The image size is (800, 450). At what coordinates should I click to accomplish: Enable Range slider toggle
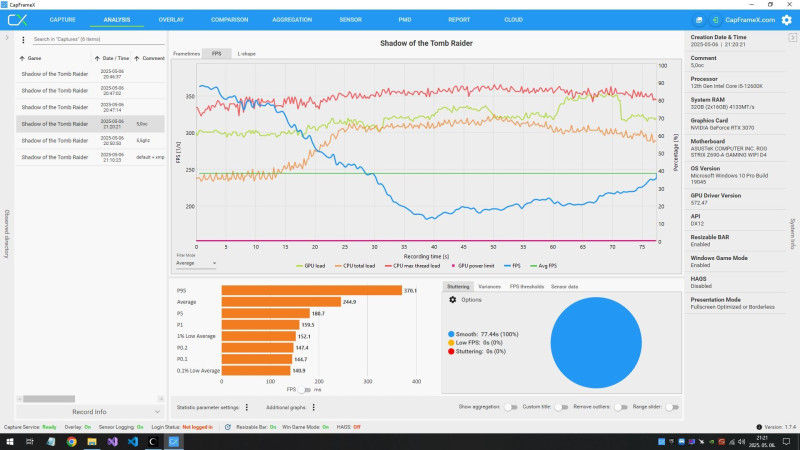(672, 407)
